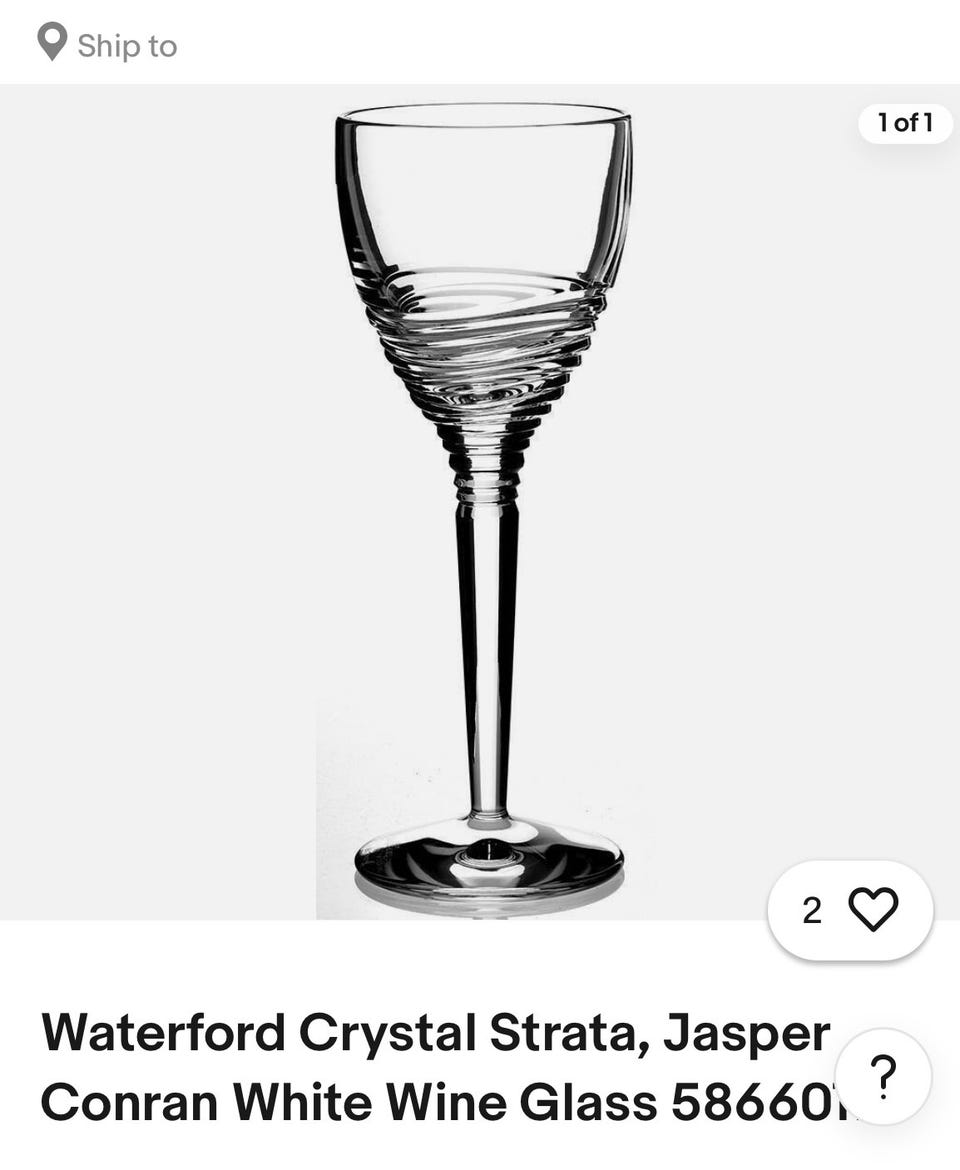The image size is (960, 1170).
Task: Tap the gray area left of the glass
Action: tap(158, 501)
